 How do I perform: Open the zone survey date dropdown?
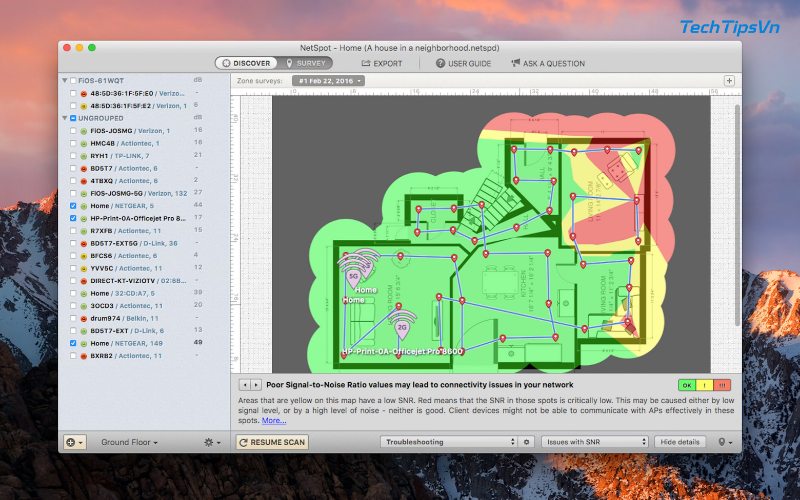328,81
